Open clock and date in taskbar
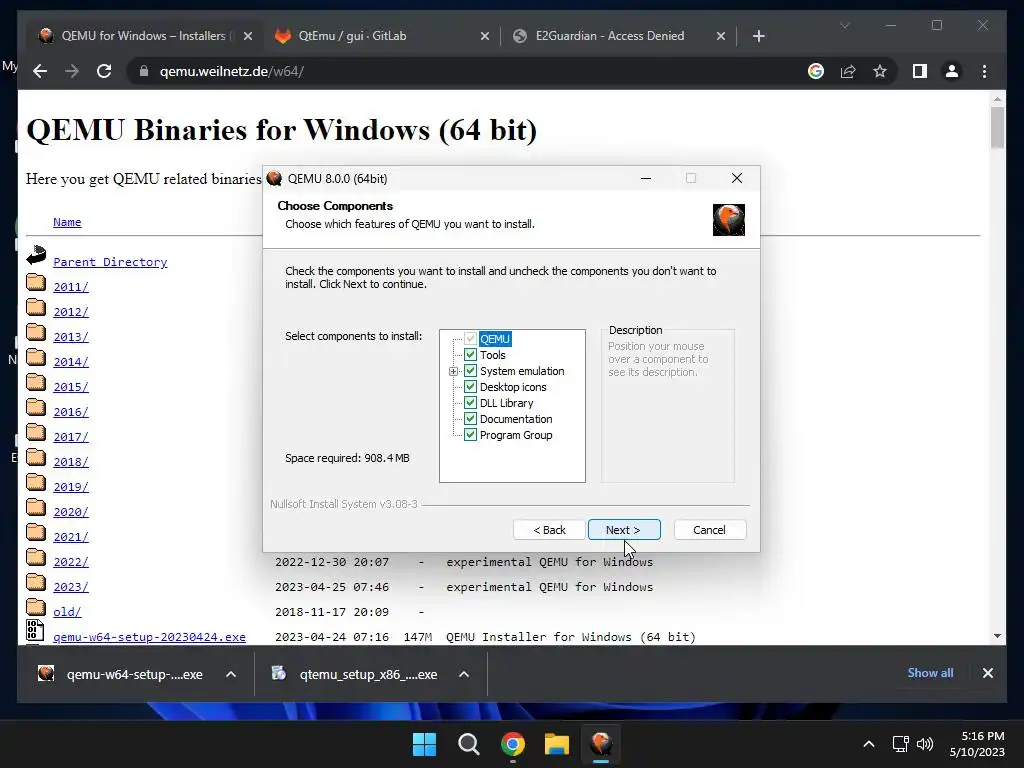The height and width of the screenshot is (768, 1024). [x=977, y=744]
